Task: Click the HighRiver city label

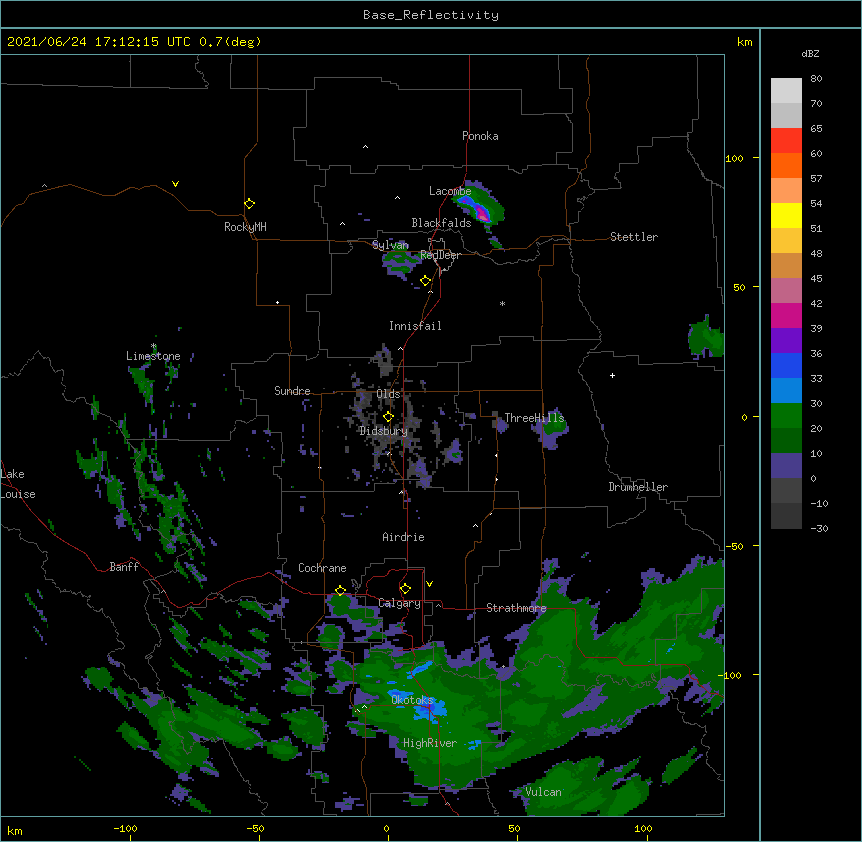Action: click(x=430, y=743)
